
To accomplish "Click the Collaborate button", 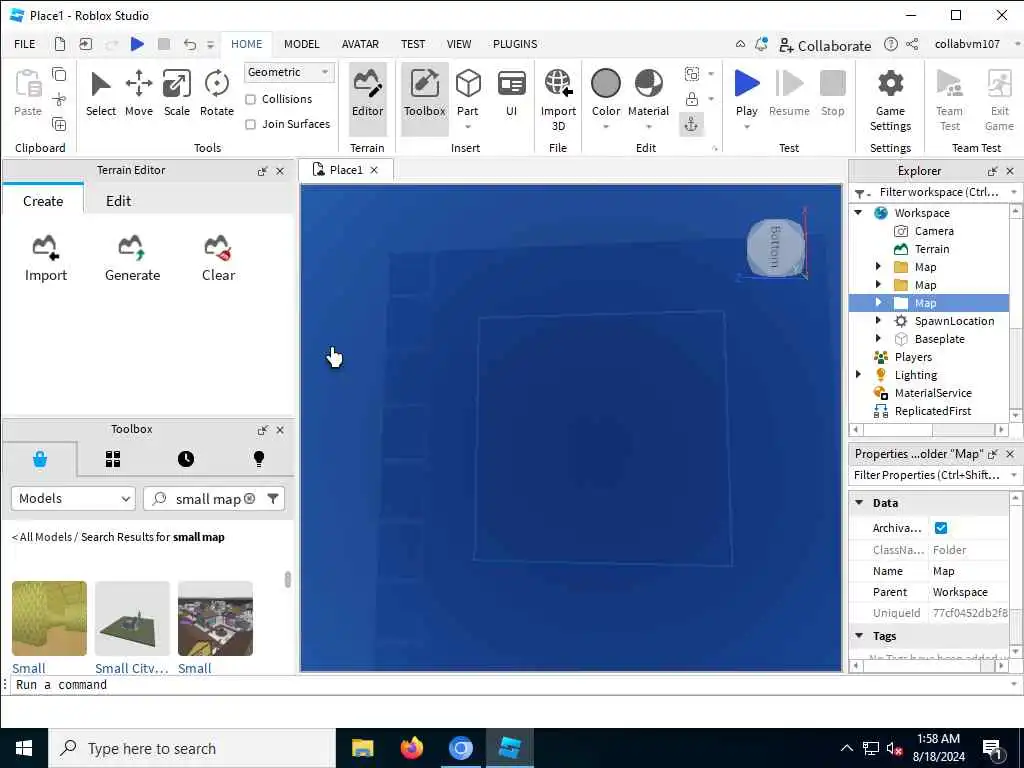I will pyautogui.click(x=825, y=46).
